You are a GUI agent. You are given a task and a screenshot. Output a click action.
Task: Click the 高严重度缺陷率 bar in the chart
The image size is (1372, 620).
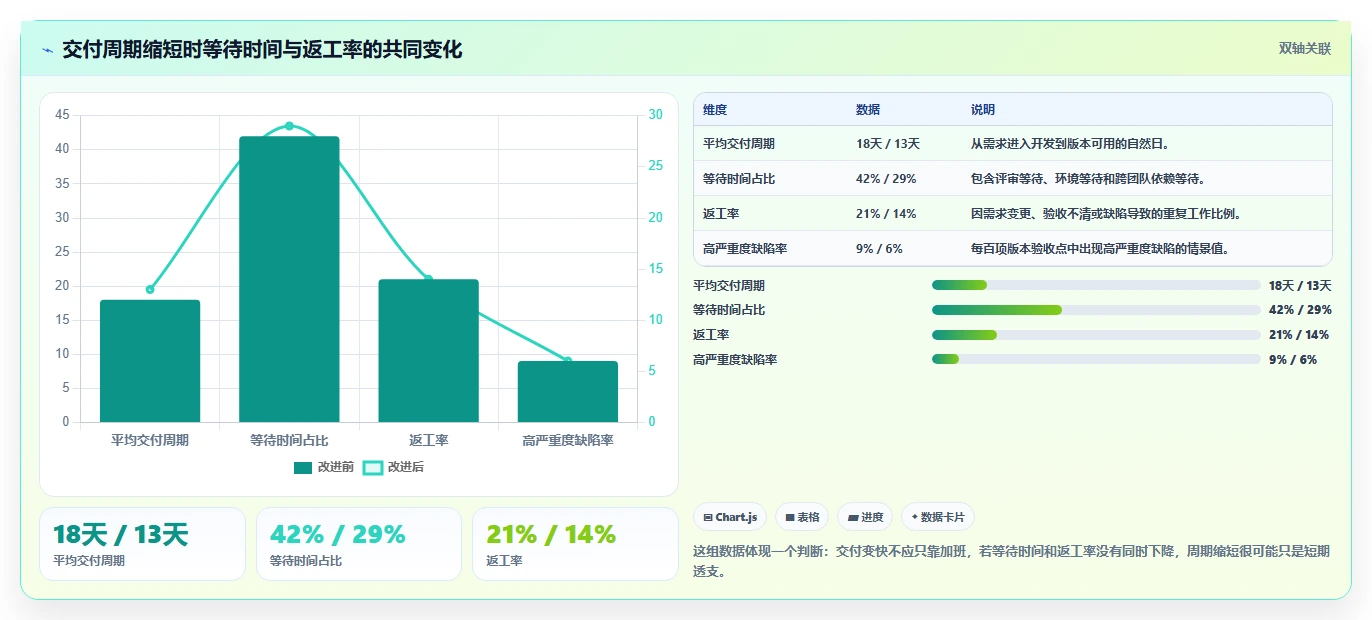(568, 392)
